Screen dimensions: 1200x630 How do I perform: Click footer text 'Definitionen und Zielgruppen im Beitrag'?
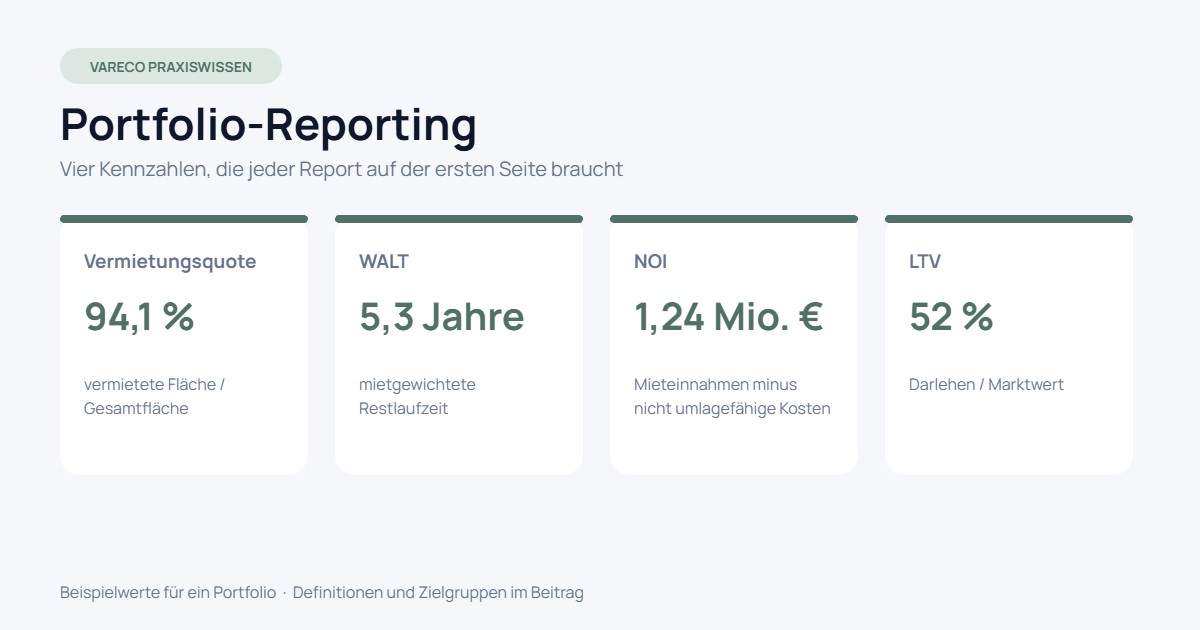pyautogui.click(x=438, y=592)
